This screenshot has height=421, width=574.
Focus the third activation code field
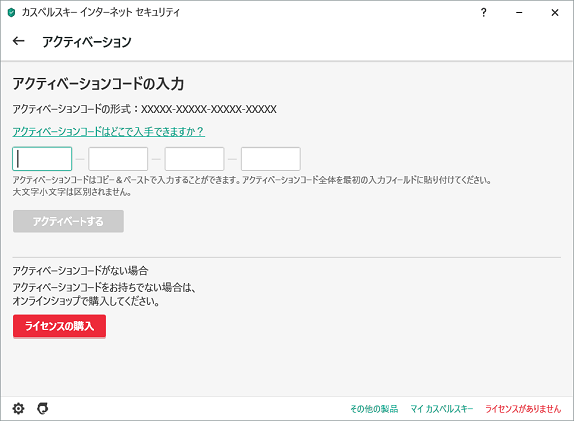[x=194, y=159]
